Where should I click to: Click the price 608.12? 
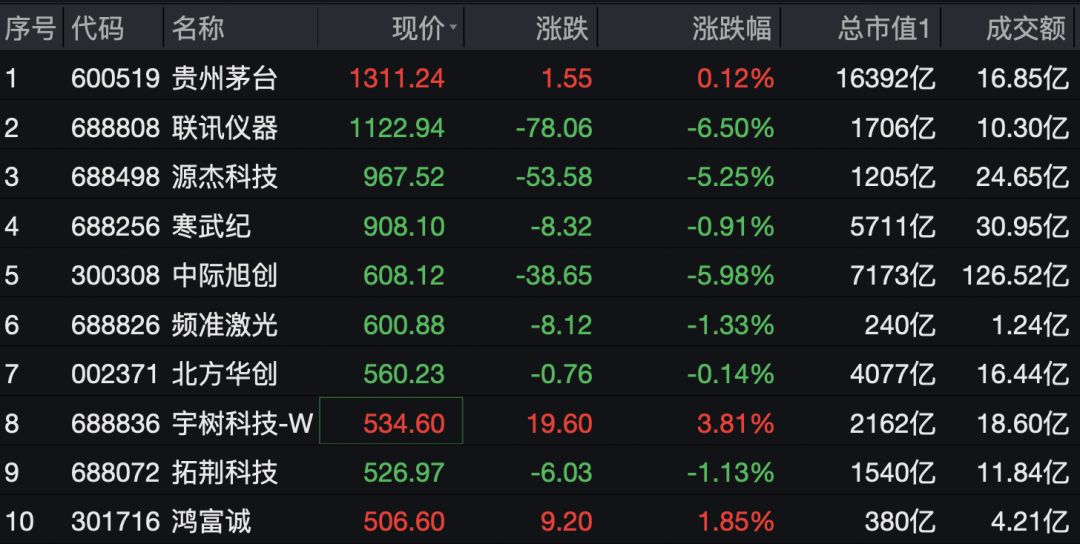(404, 275)
